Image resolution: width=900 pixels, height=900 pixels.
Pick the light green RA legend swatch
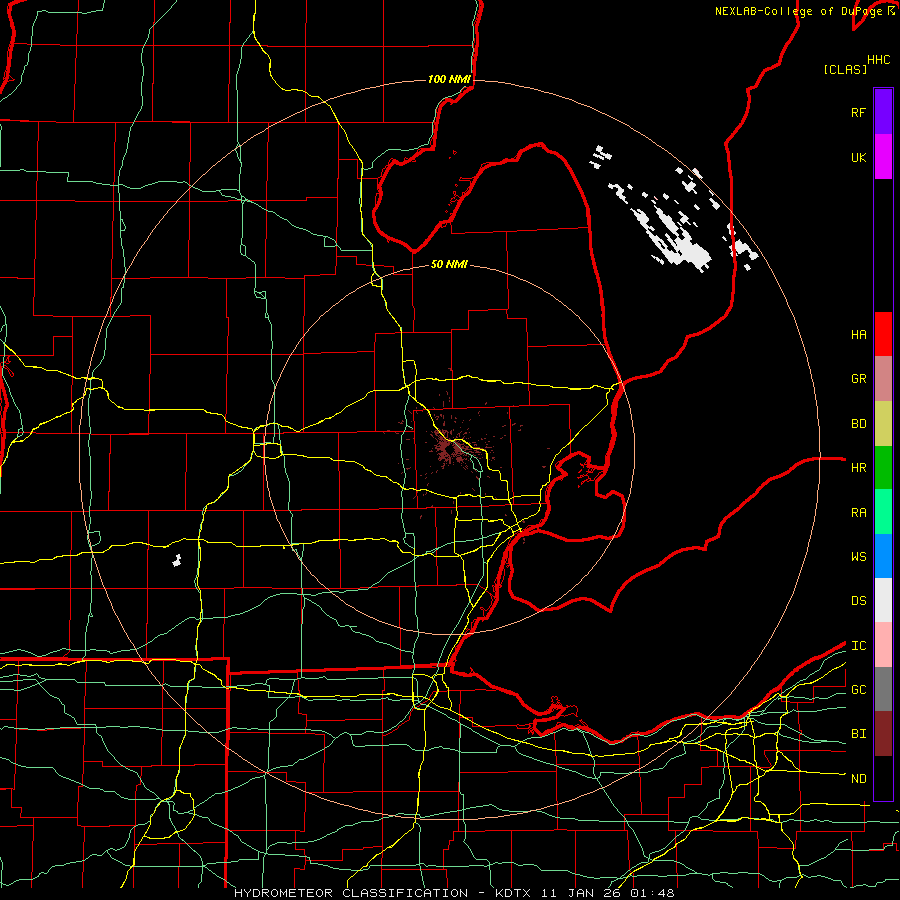click(x=883, y=512)
